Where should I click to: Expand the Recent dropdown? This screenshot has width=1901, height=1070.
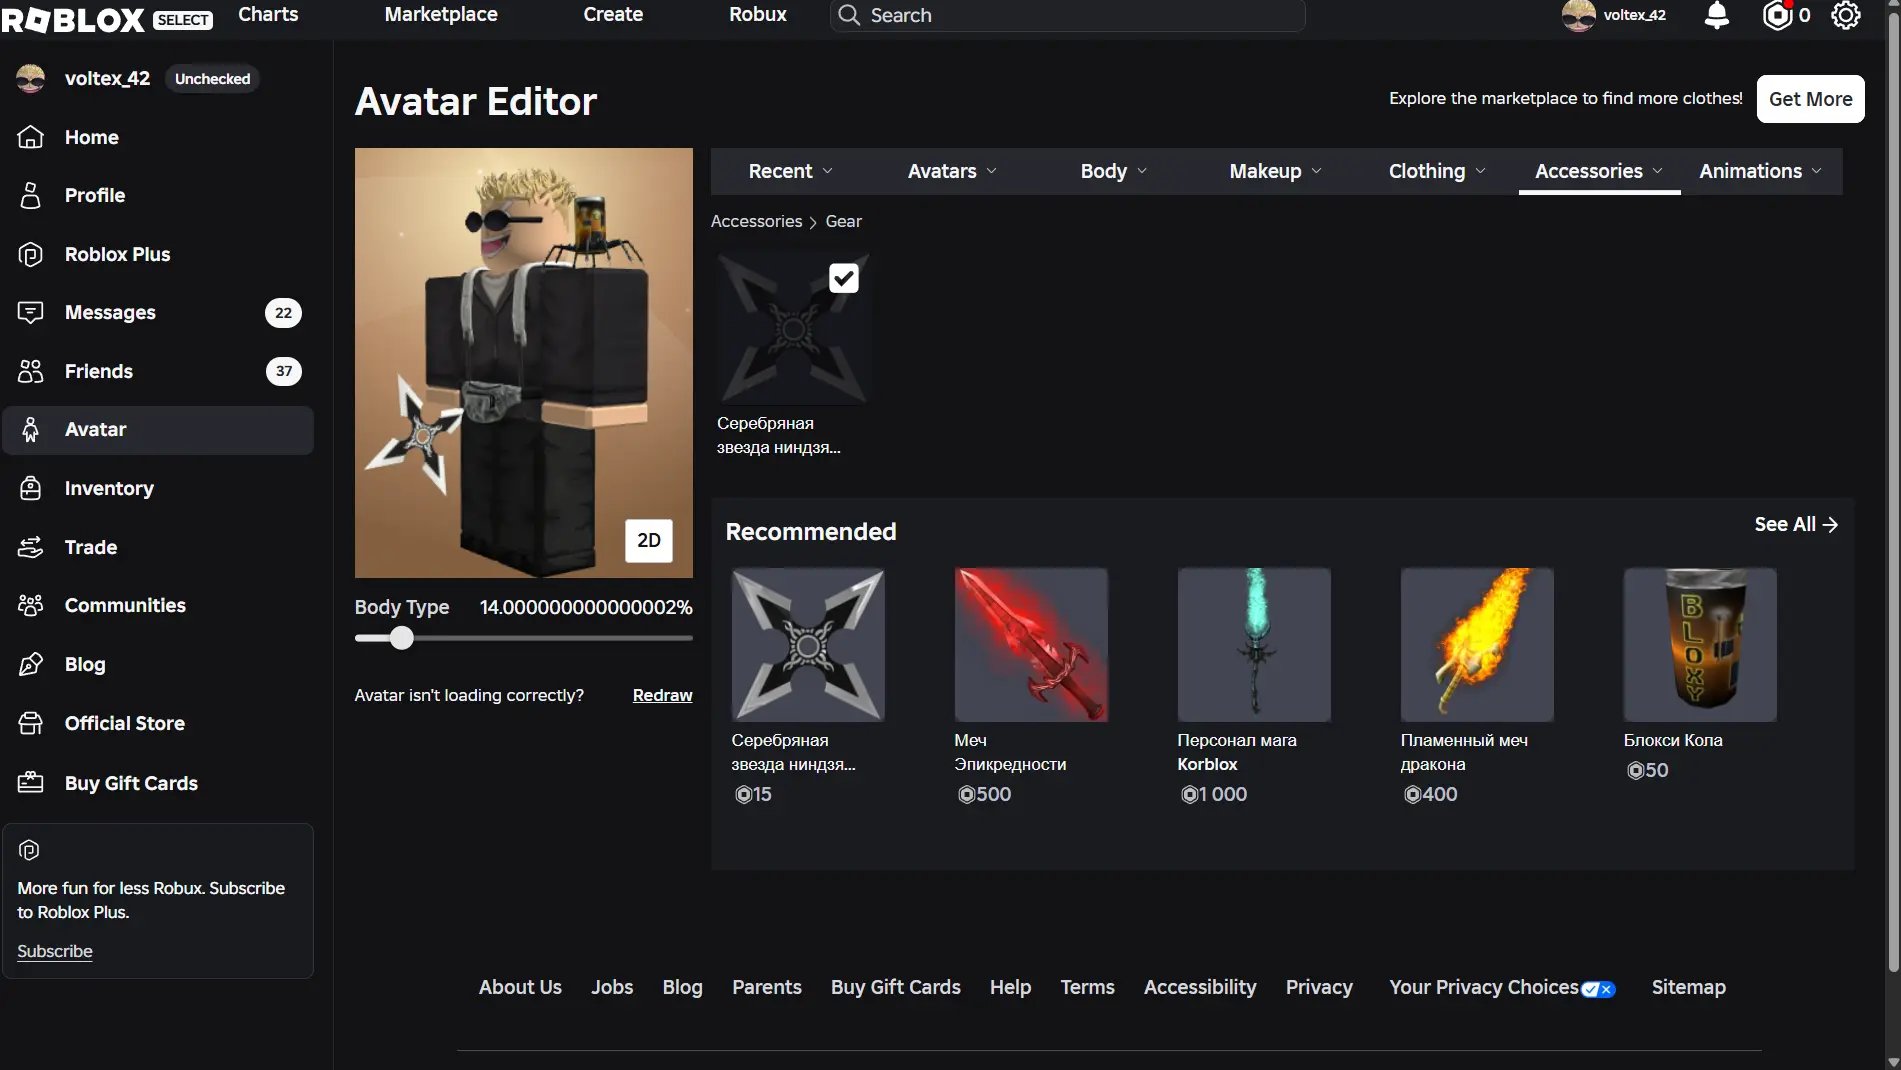tap(791, 171)
